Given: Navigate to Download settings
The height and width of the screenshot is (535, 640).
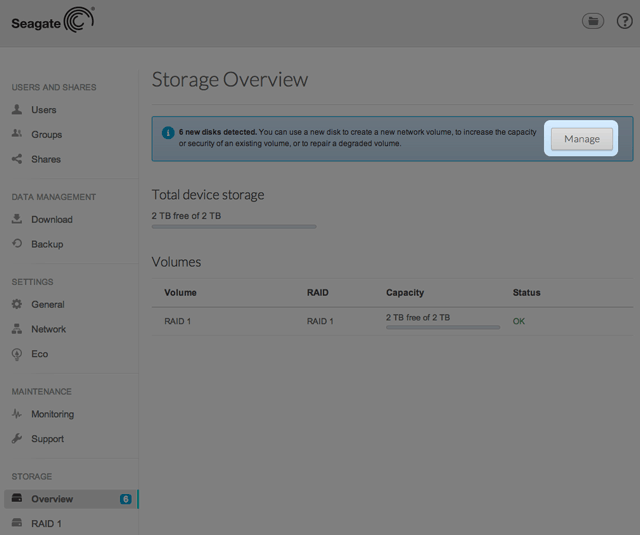Looking at the screenshot, I should coord(52,220).
